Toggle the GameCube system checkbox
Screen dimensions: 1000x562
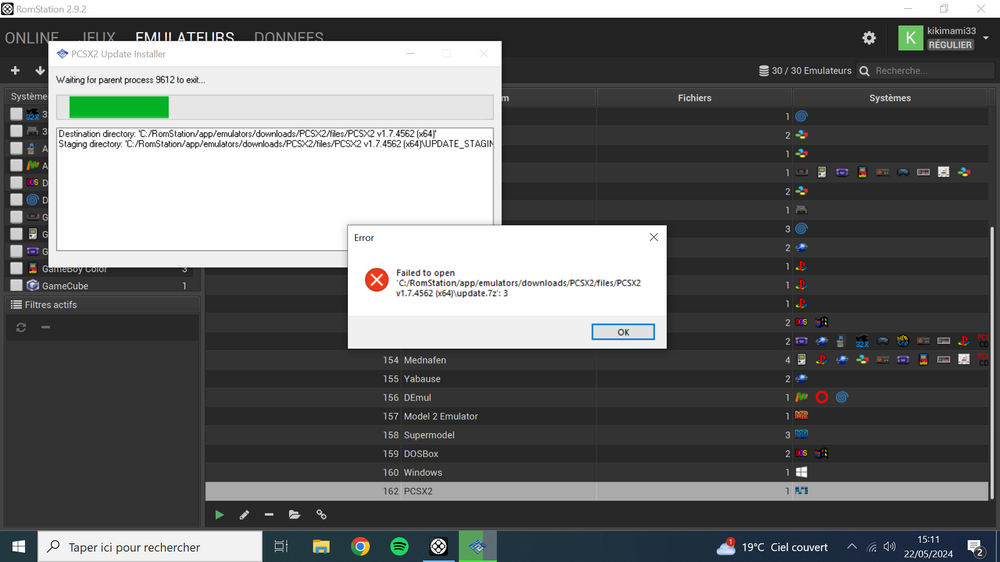click(x=16, y=286)
